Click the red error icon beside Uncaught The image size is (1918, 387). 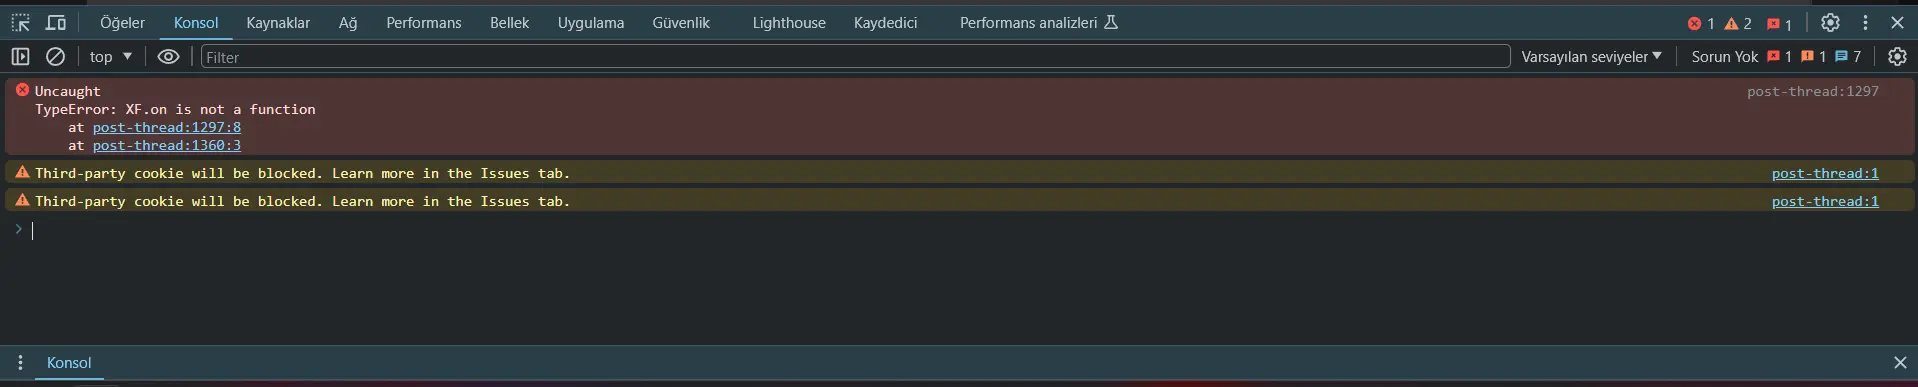click(22, 90)
